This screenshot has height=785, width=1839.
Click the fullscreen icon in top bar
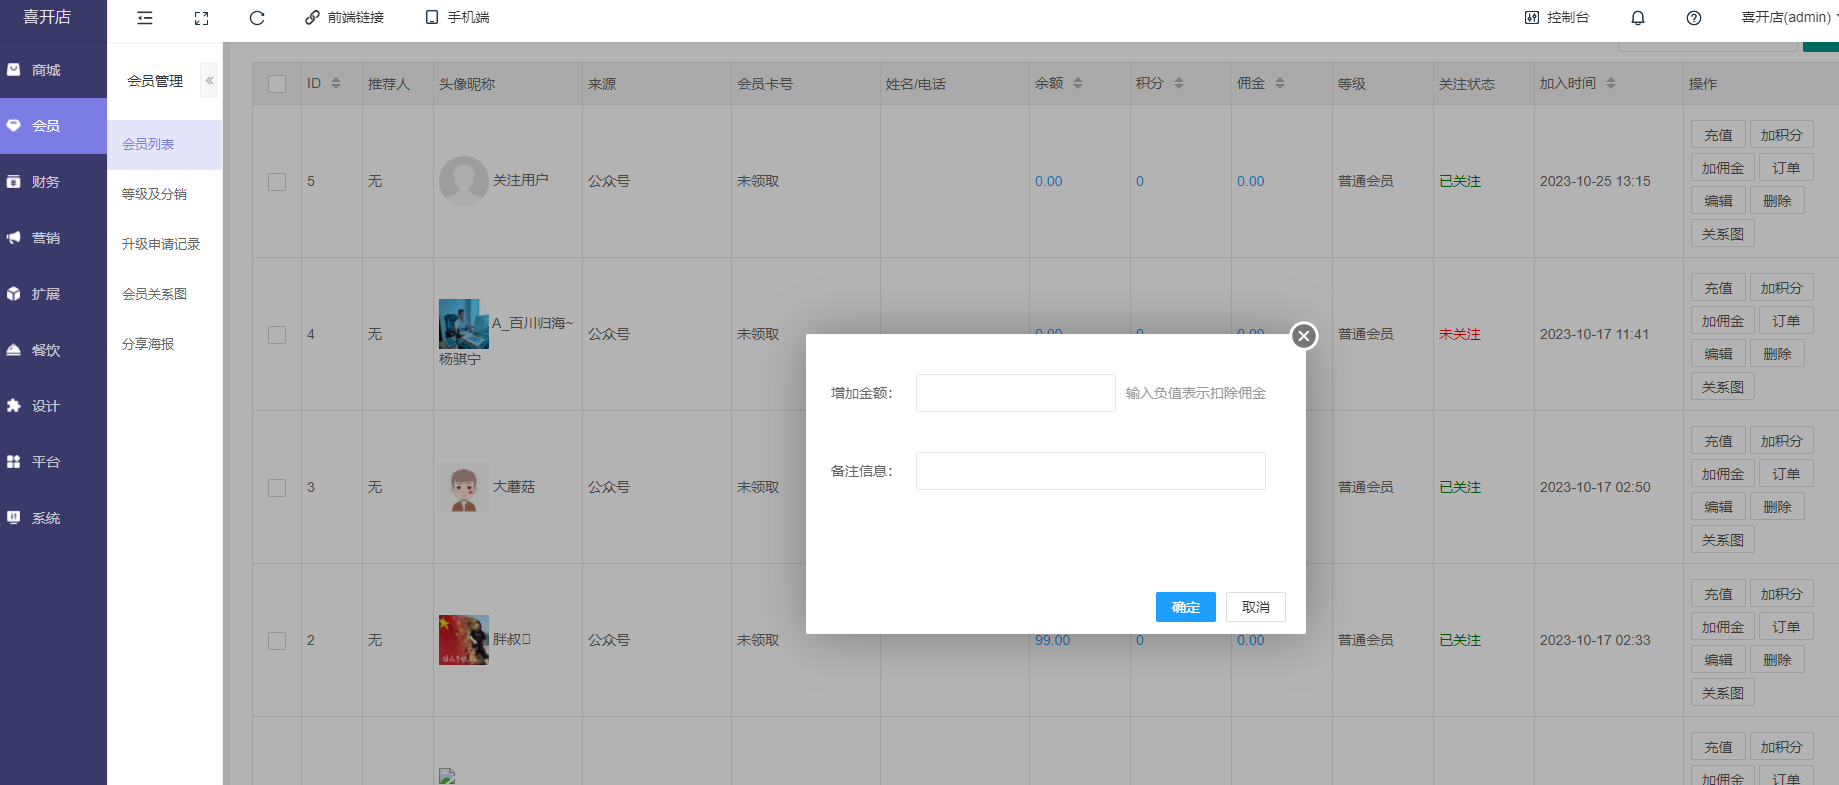point(201,18)
